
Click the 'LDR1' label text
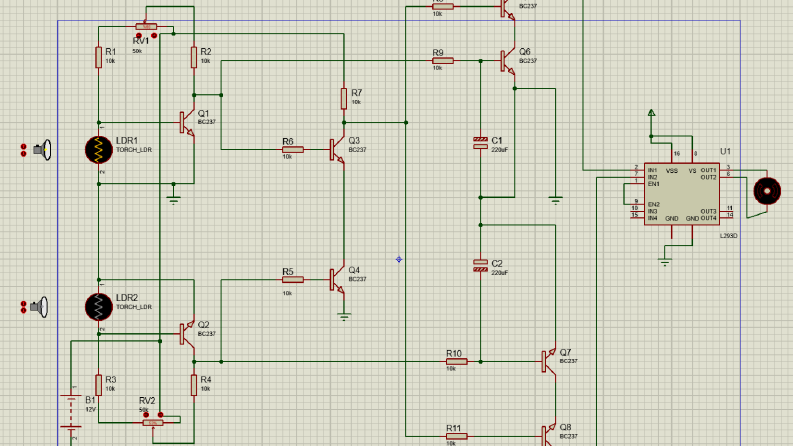127,141
